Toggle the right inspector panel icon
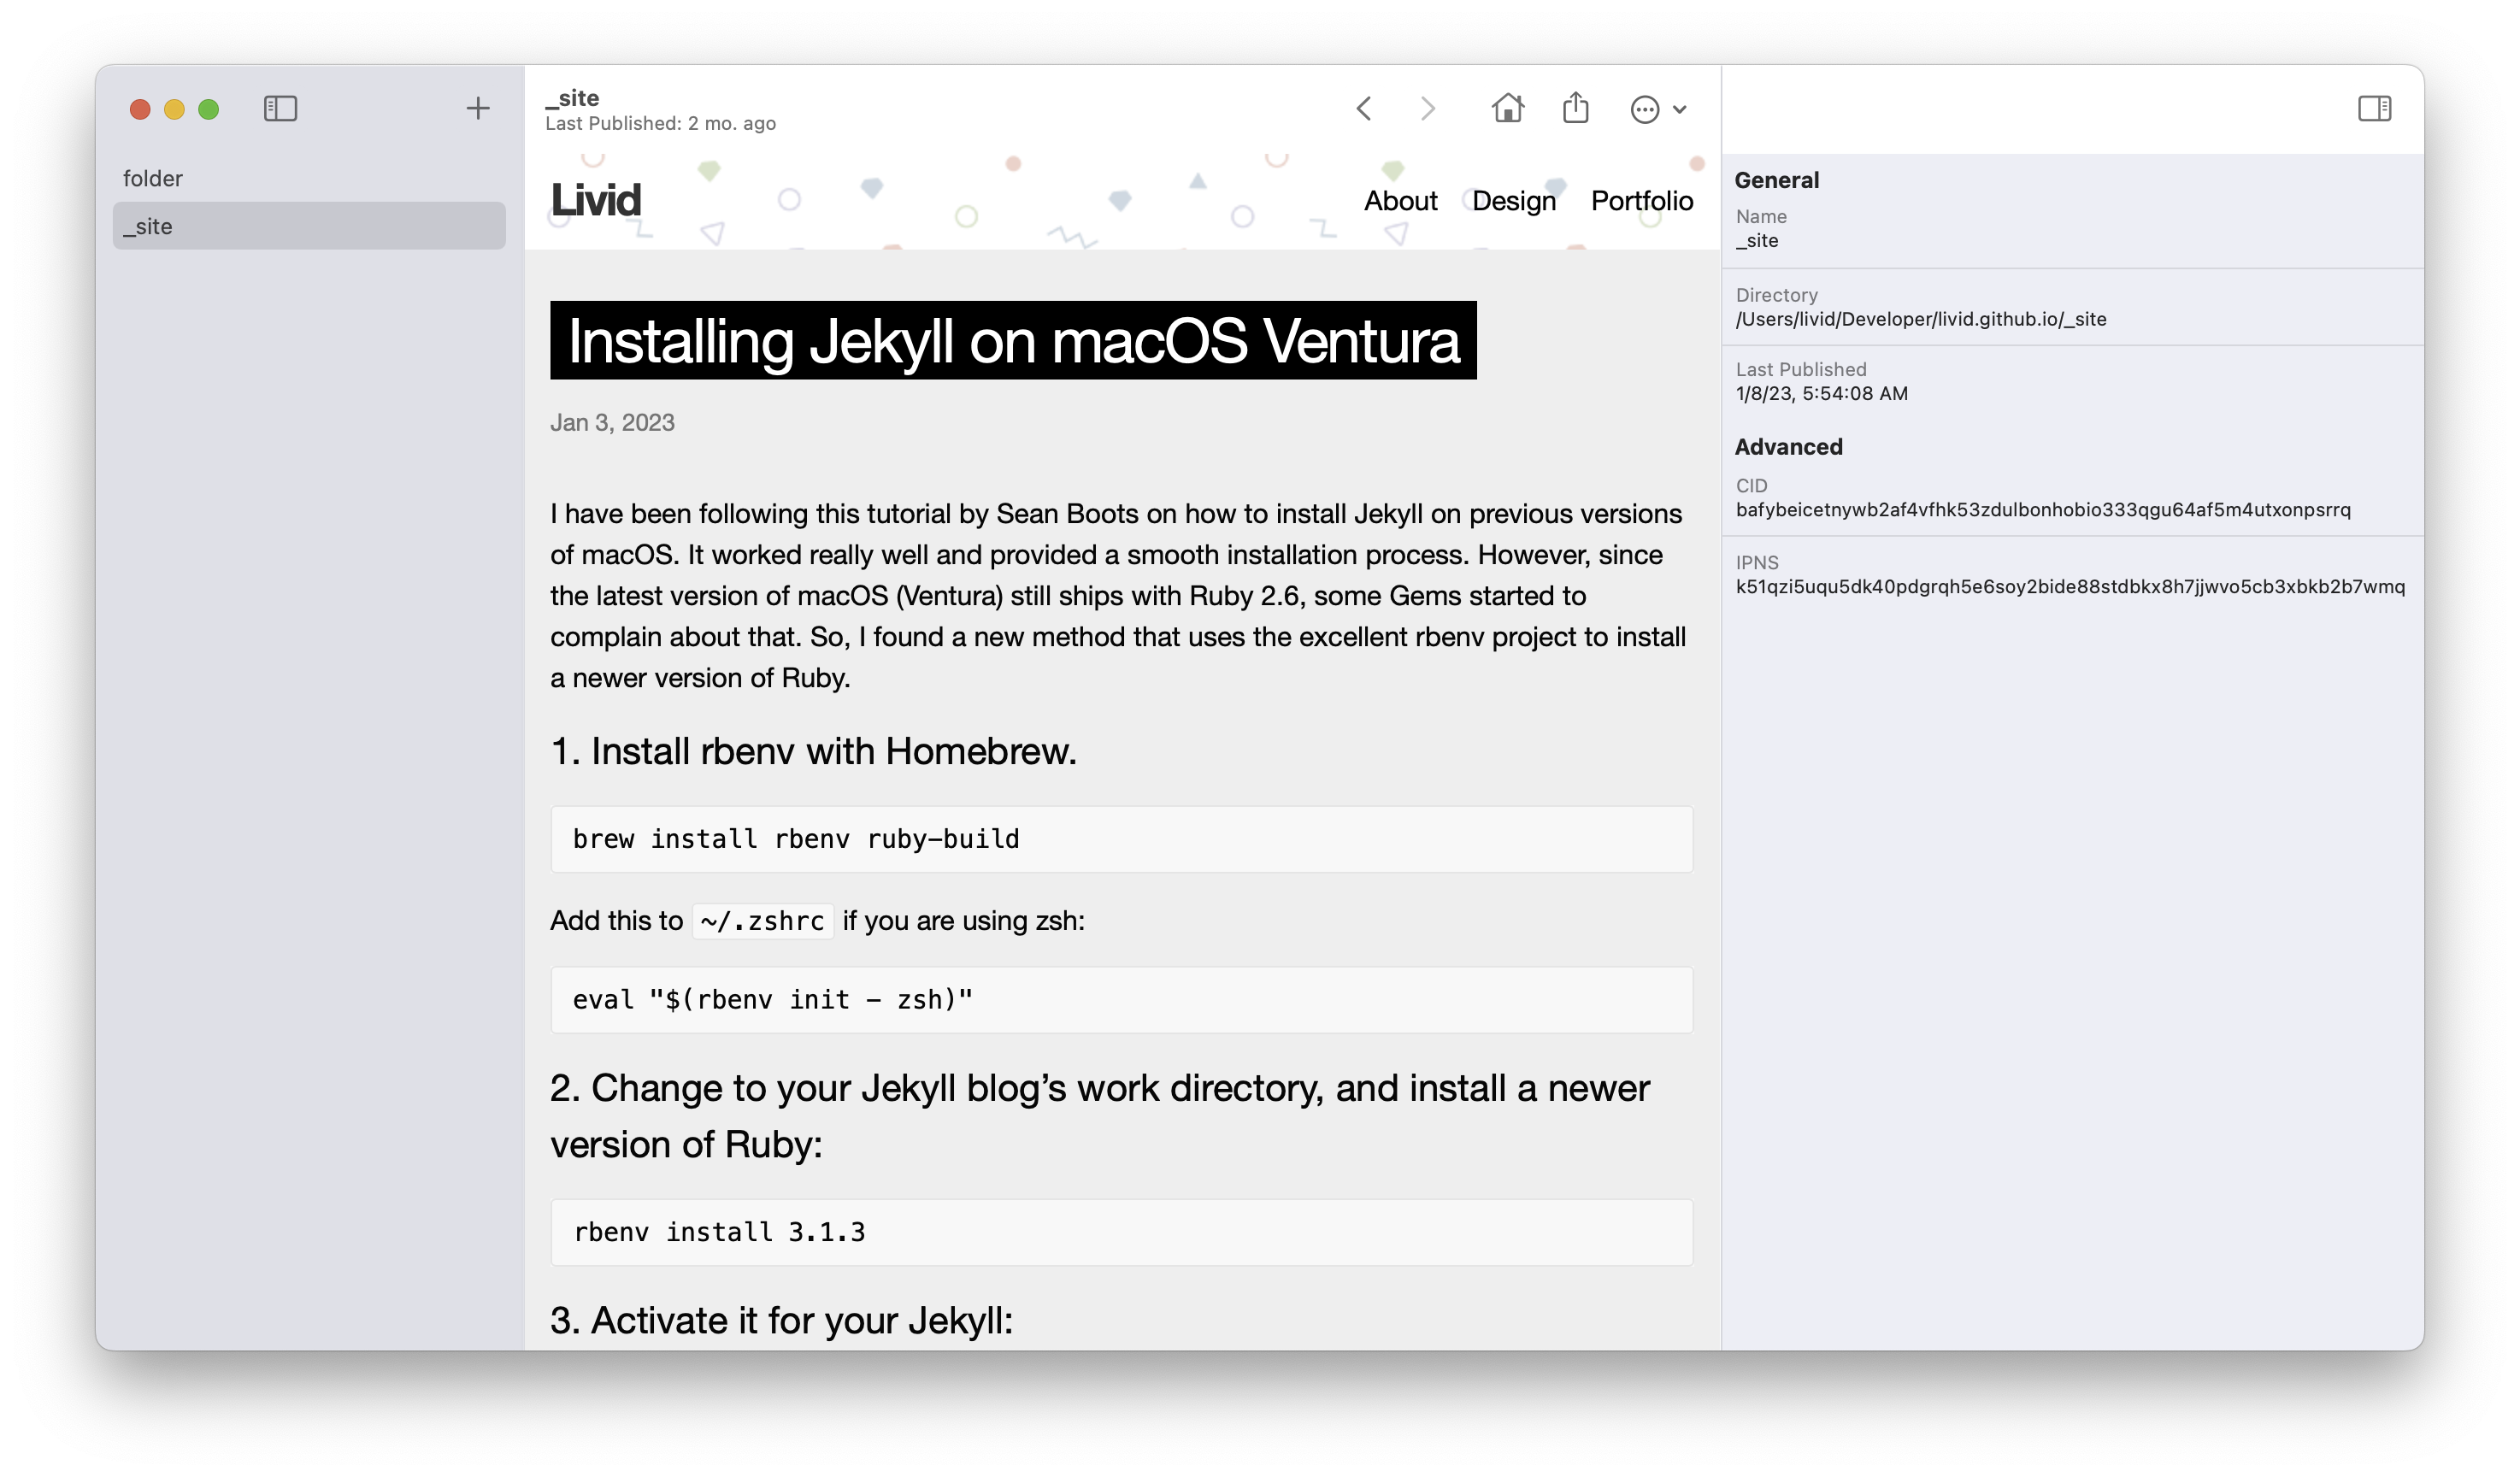The width and height of the screenshot is (2520, 1477). pyautogui.click(x=2374, y=108)
